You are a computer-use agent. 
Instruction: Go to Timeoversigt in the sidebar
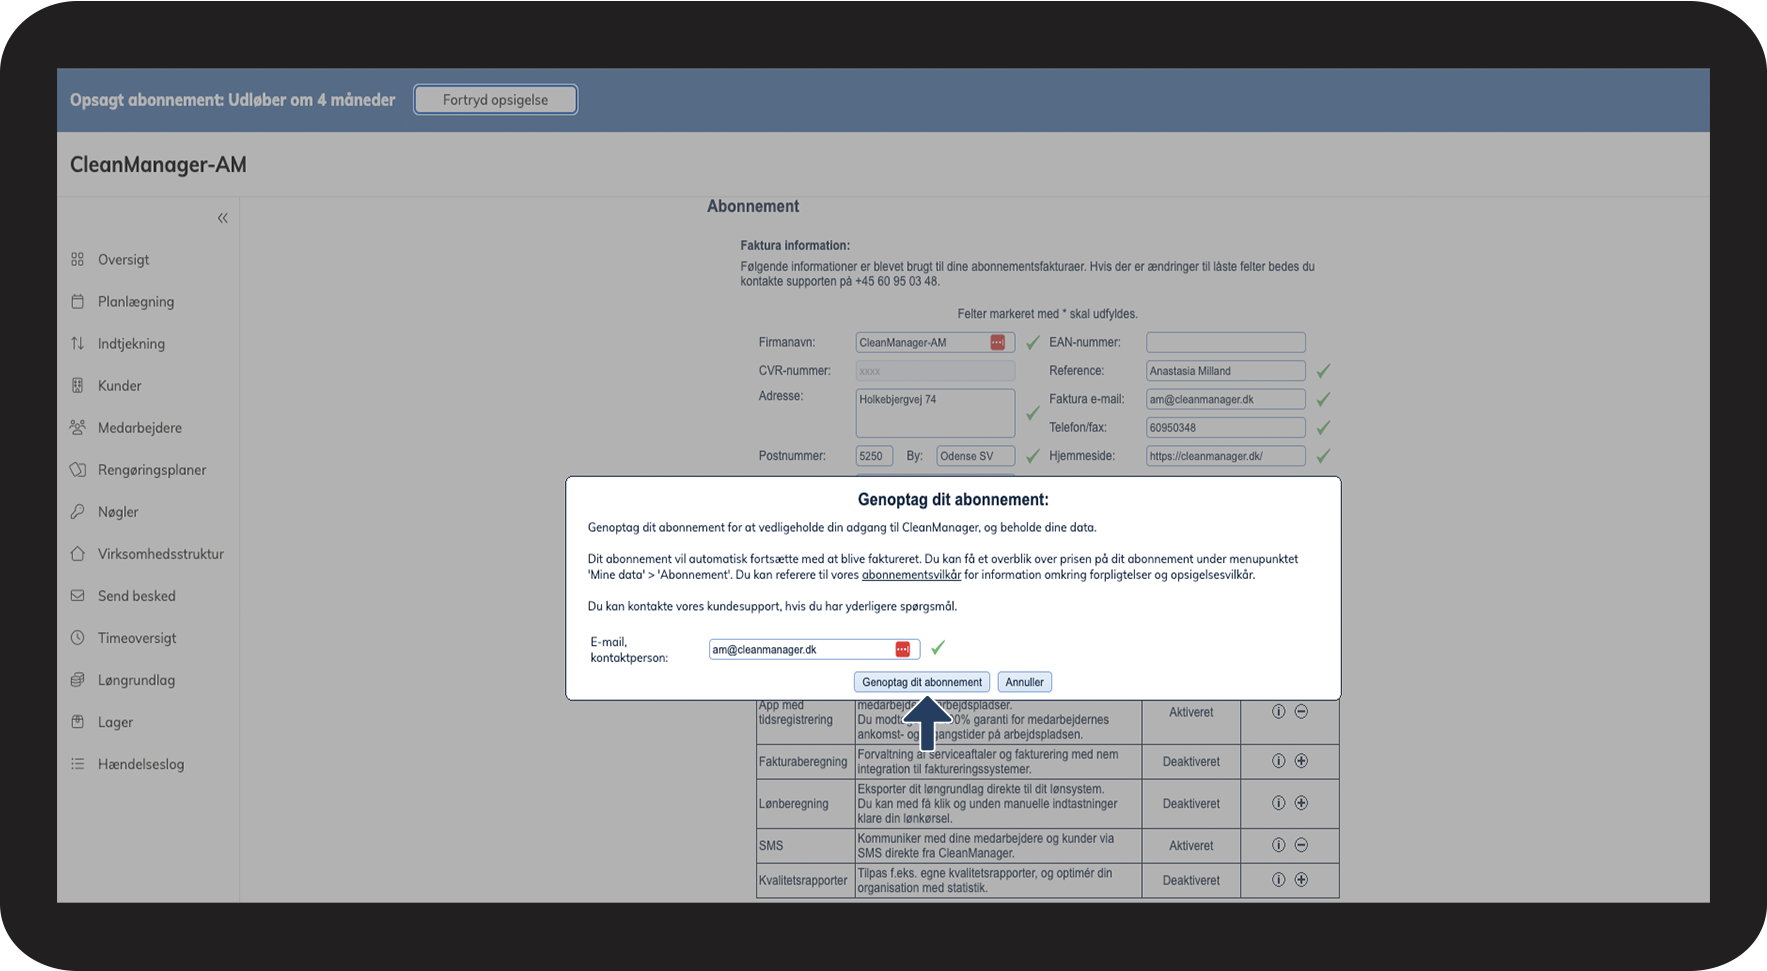click(x=137, y=638)
